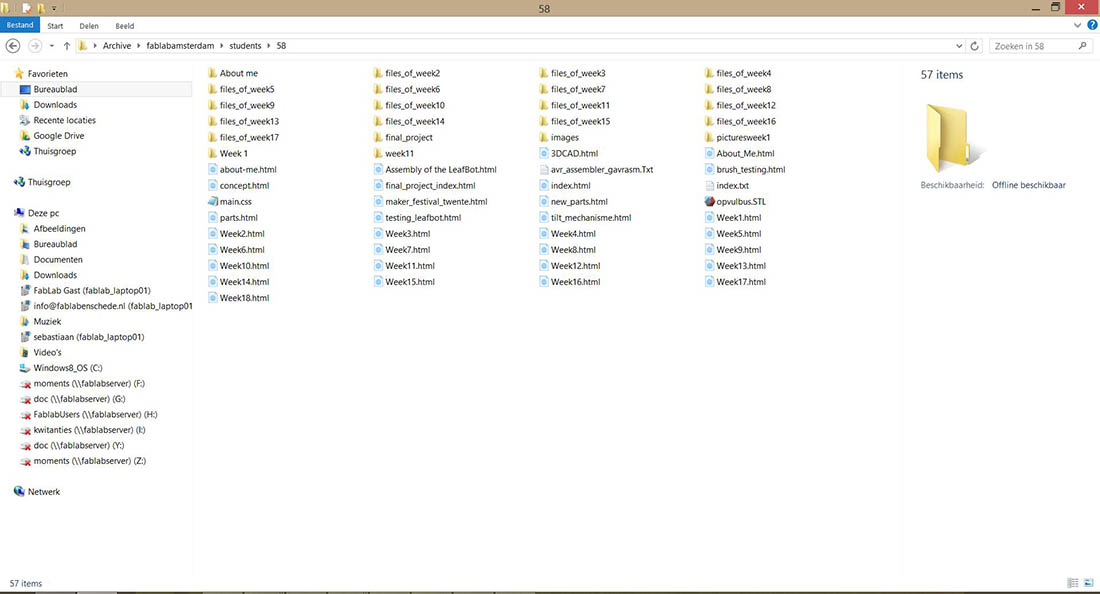Open Afbeeldingen under Deze pc
1100x594 pixels.
(60, 229)
